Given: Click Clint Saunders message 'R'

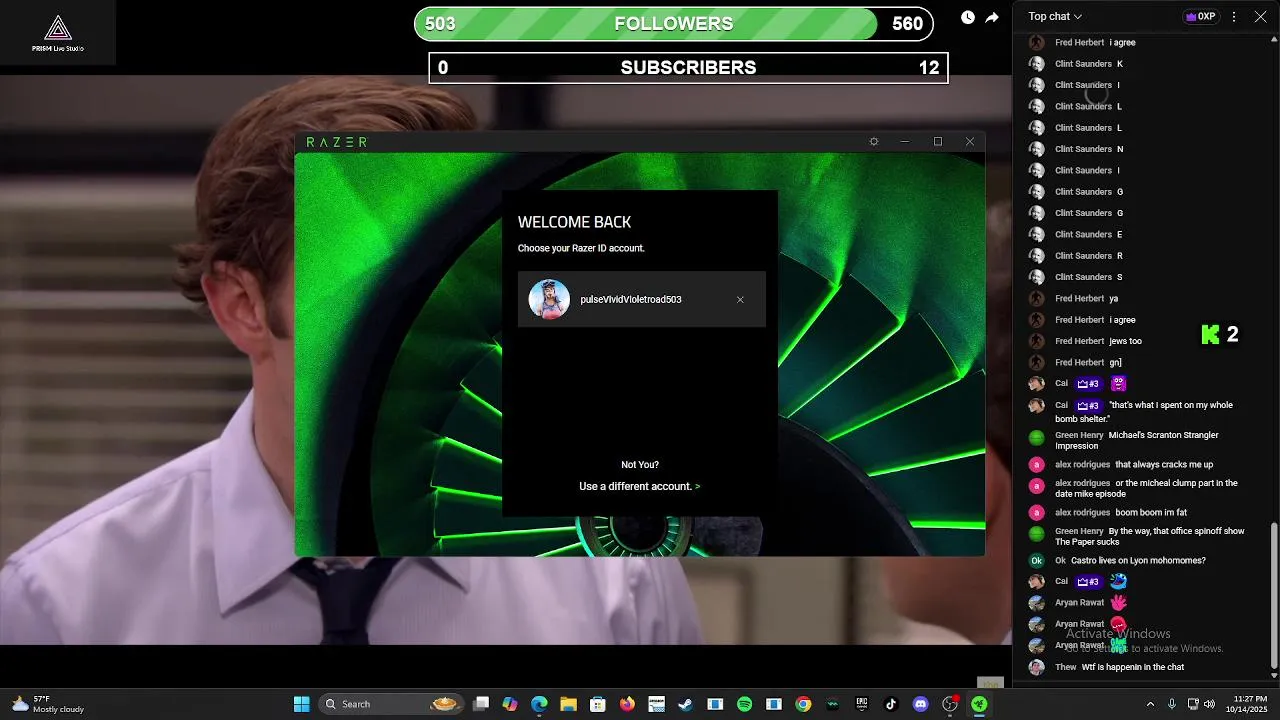Looking at the screenshot, I should 1120,256.
